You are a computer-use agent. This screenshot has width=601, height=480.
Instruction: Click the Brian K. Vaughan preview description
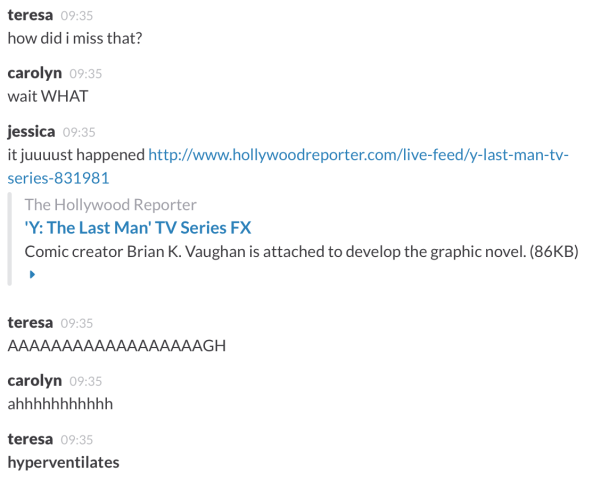301,252
